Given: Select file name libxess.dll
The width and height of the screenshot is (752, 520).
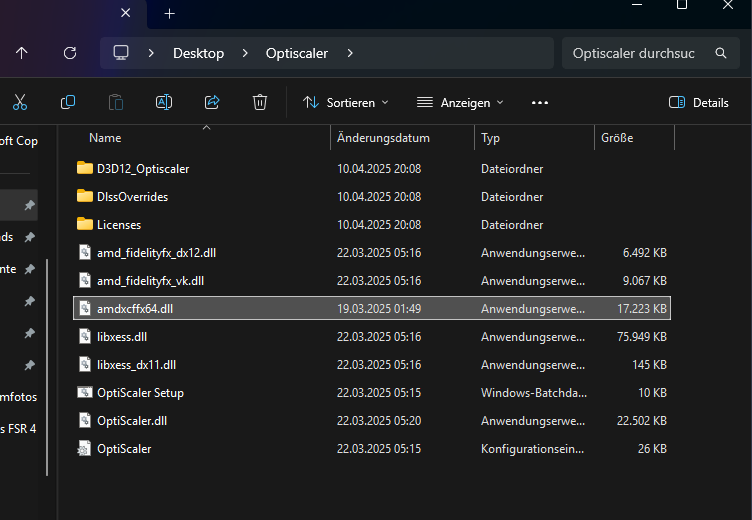Looking at the screenshot, I should click(122, 337).
